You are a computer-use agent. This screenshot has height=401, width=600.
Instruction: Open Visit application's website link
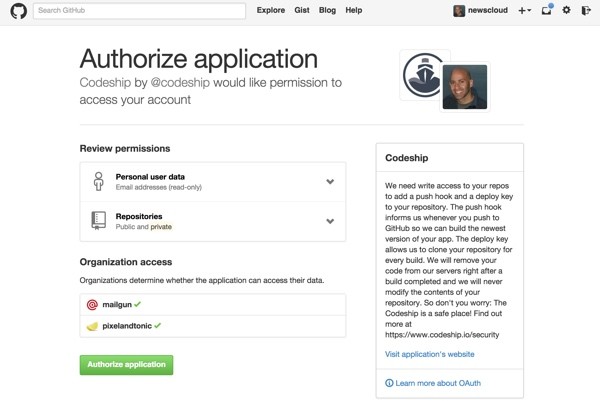point(429,354)
